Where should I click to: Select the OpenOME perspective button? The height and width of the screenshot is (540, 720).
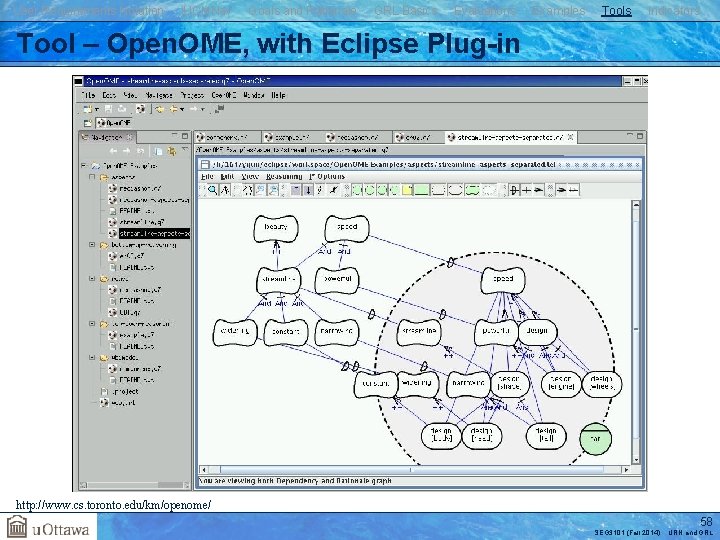114,123
